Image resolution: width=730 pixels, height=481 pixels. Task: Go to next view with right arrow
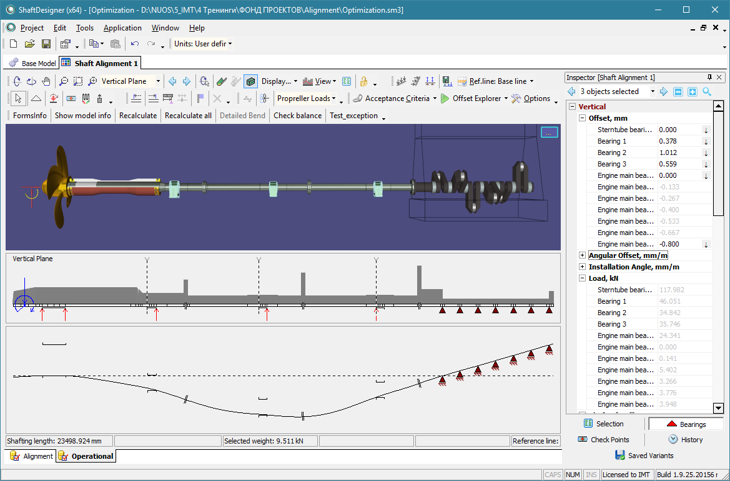187,81
